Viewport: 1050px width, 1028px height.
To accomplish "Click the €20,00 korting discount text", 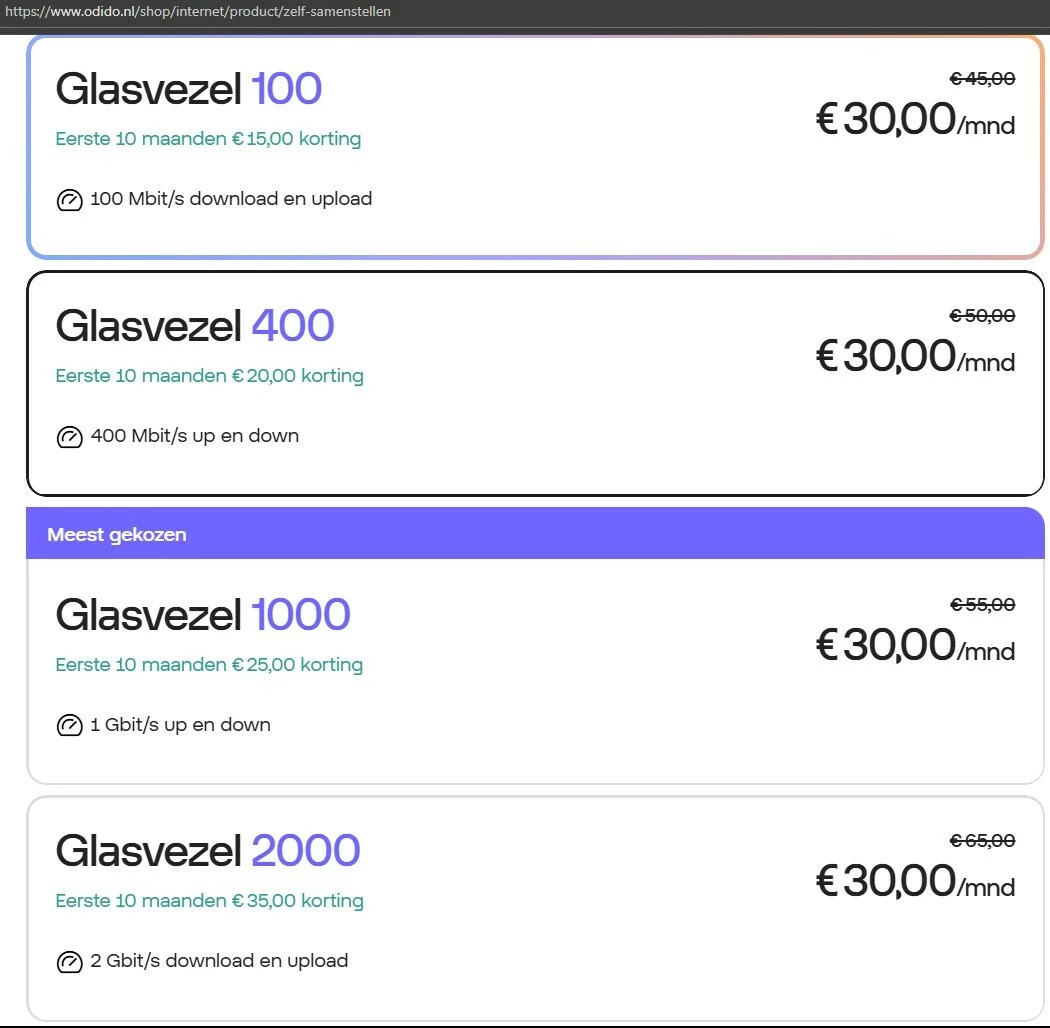I will pos(209,376).
